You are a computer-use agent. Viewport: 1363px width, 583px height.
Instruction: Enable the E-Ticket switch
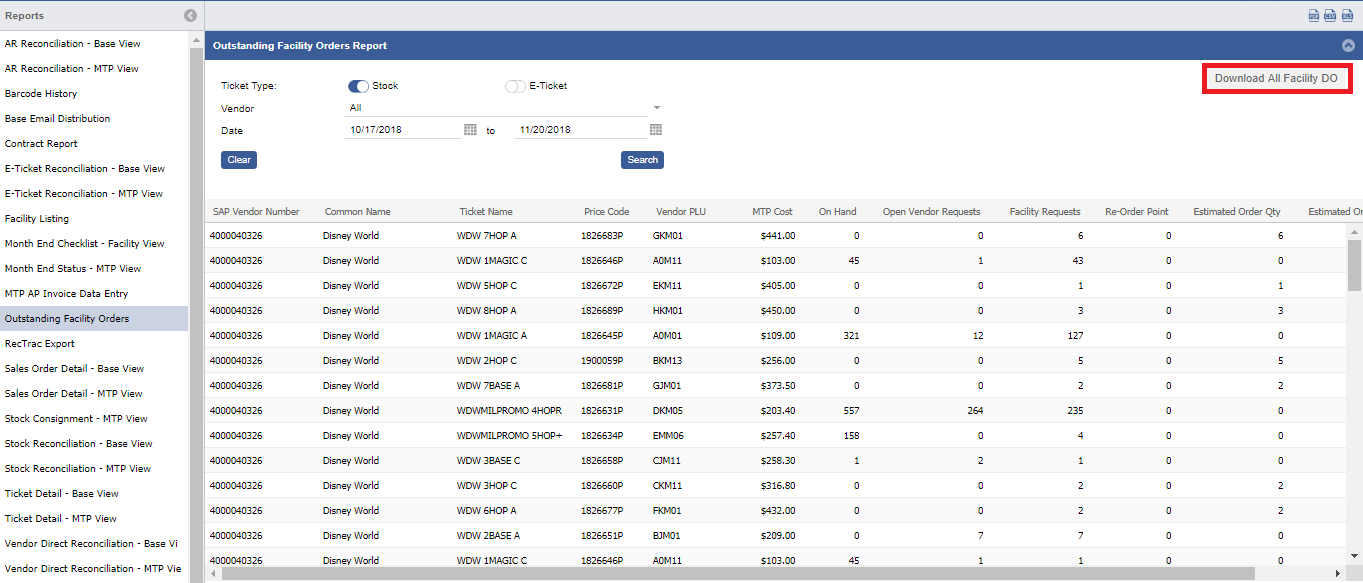[x=515, y=86]
